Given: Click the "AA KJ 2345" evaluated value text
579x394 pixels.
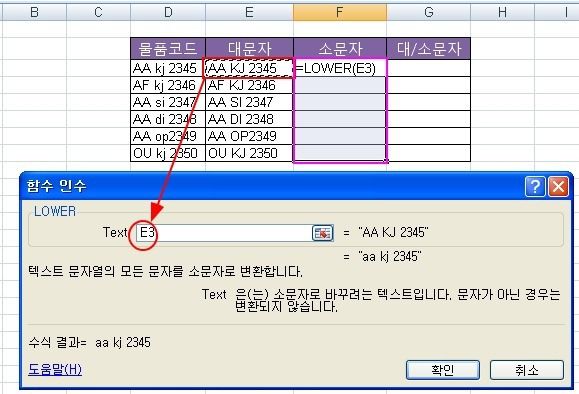Looking at the screenshot, I should (x=393, y=232).
